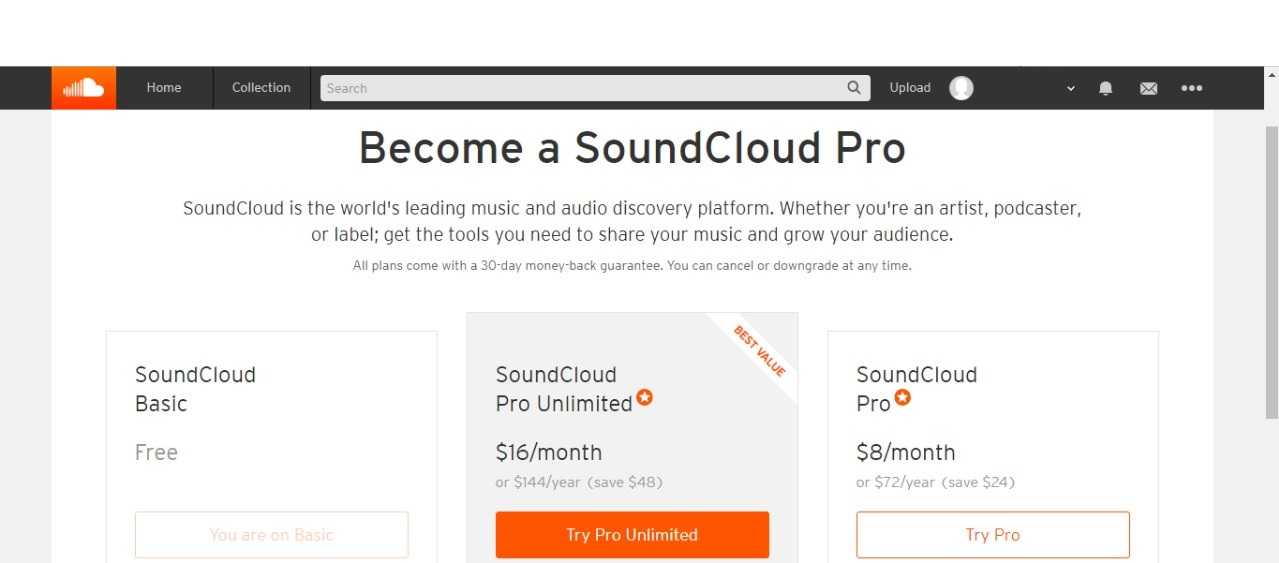Go to the Home tab

pos(164,88)
